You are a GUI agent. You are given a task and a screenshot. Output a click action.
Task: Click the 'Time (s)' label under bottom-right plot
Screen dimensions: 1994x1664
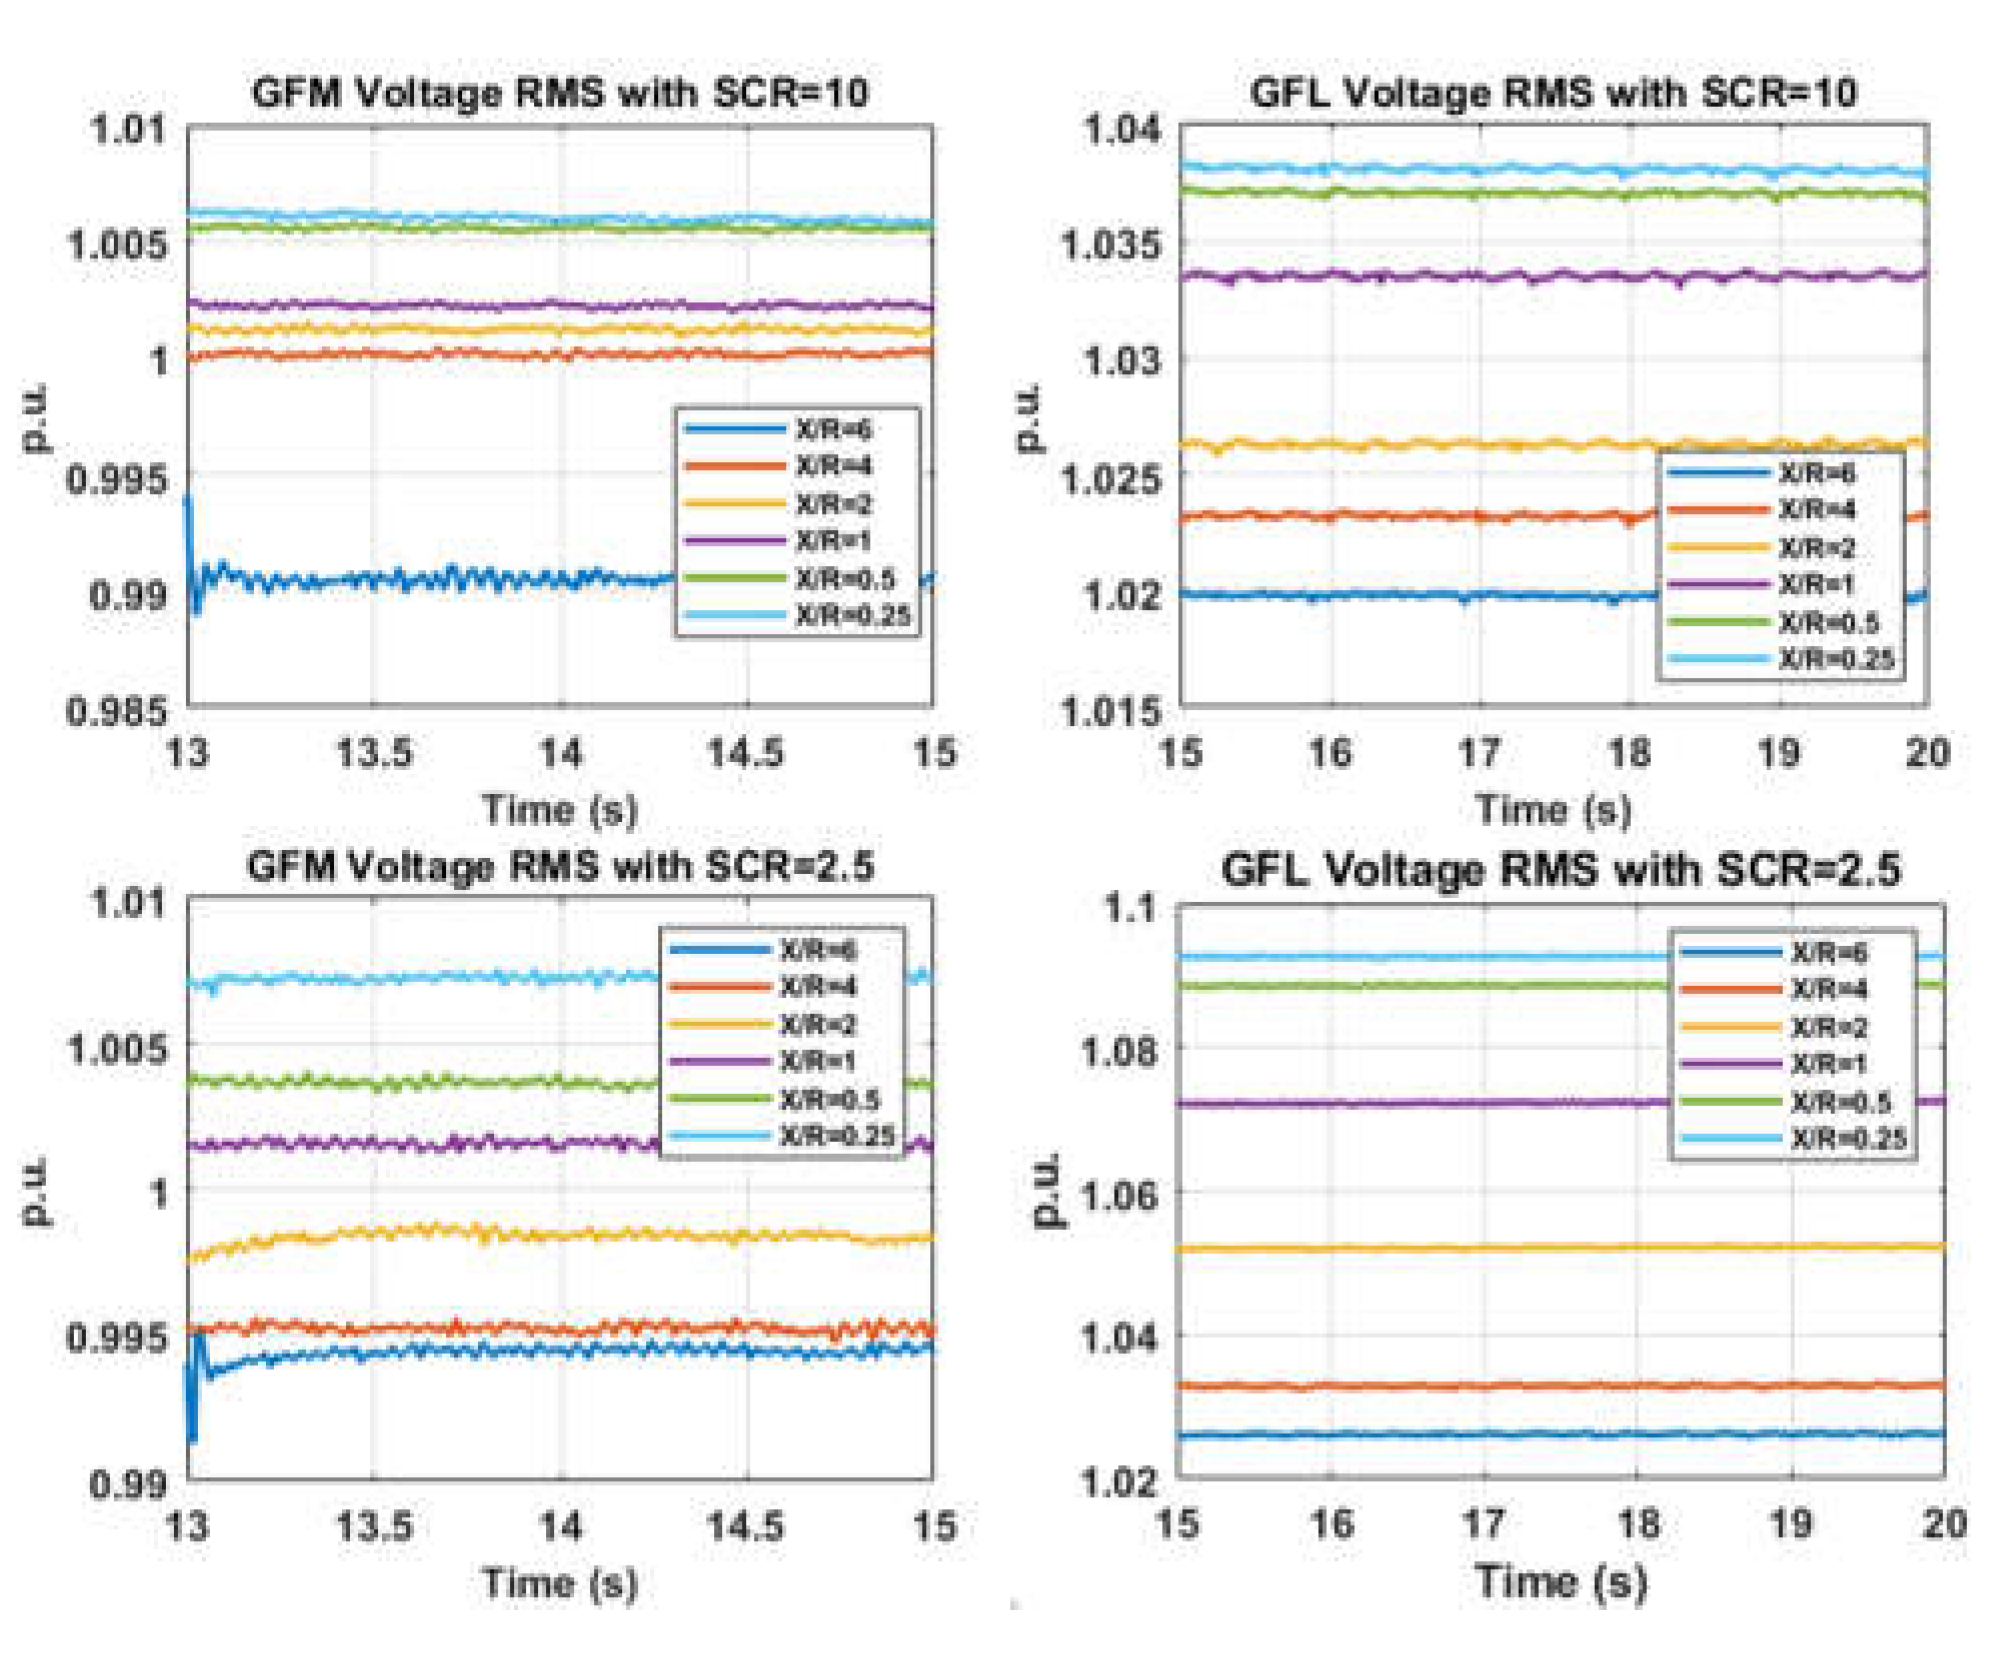click(x=1561, y=1581)
